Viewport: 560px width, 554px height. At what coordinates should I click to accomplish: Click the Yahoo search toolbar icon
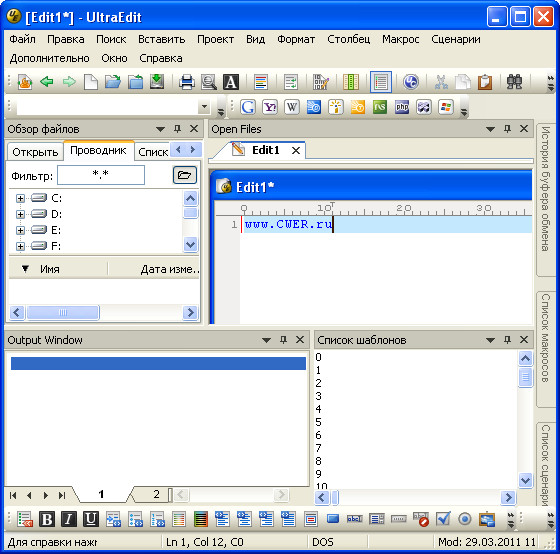tap(270, 107)
